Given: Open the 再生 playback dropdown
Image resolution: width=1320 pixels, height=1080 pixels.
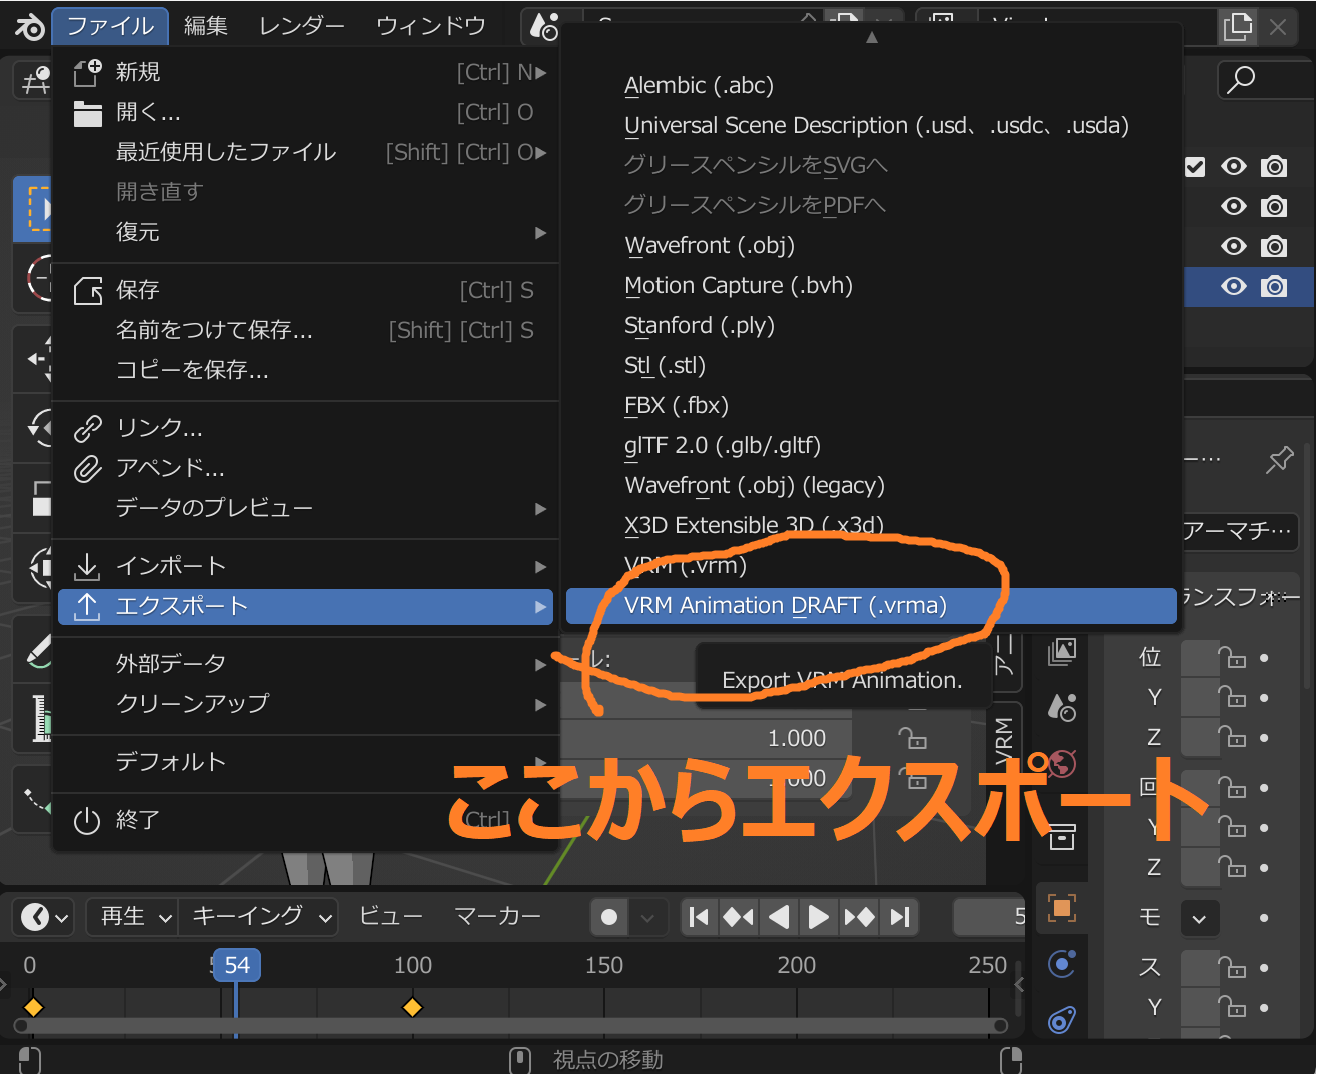Looking at the screenshot, I should 131,917.
